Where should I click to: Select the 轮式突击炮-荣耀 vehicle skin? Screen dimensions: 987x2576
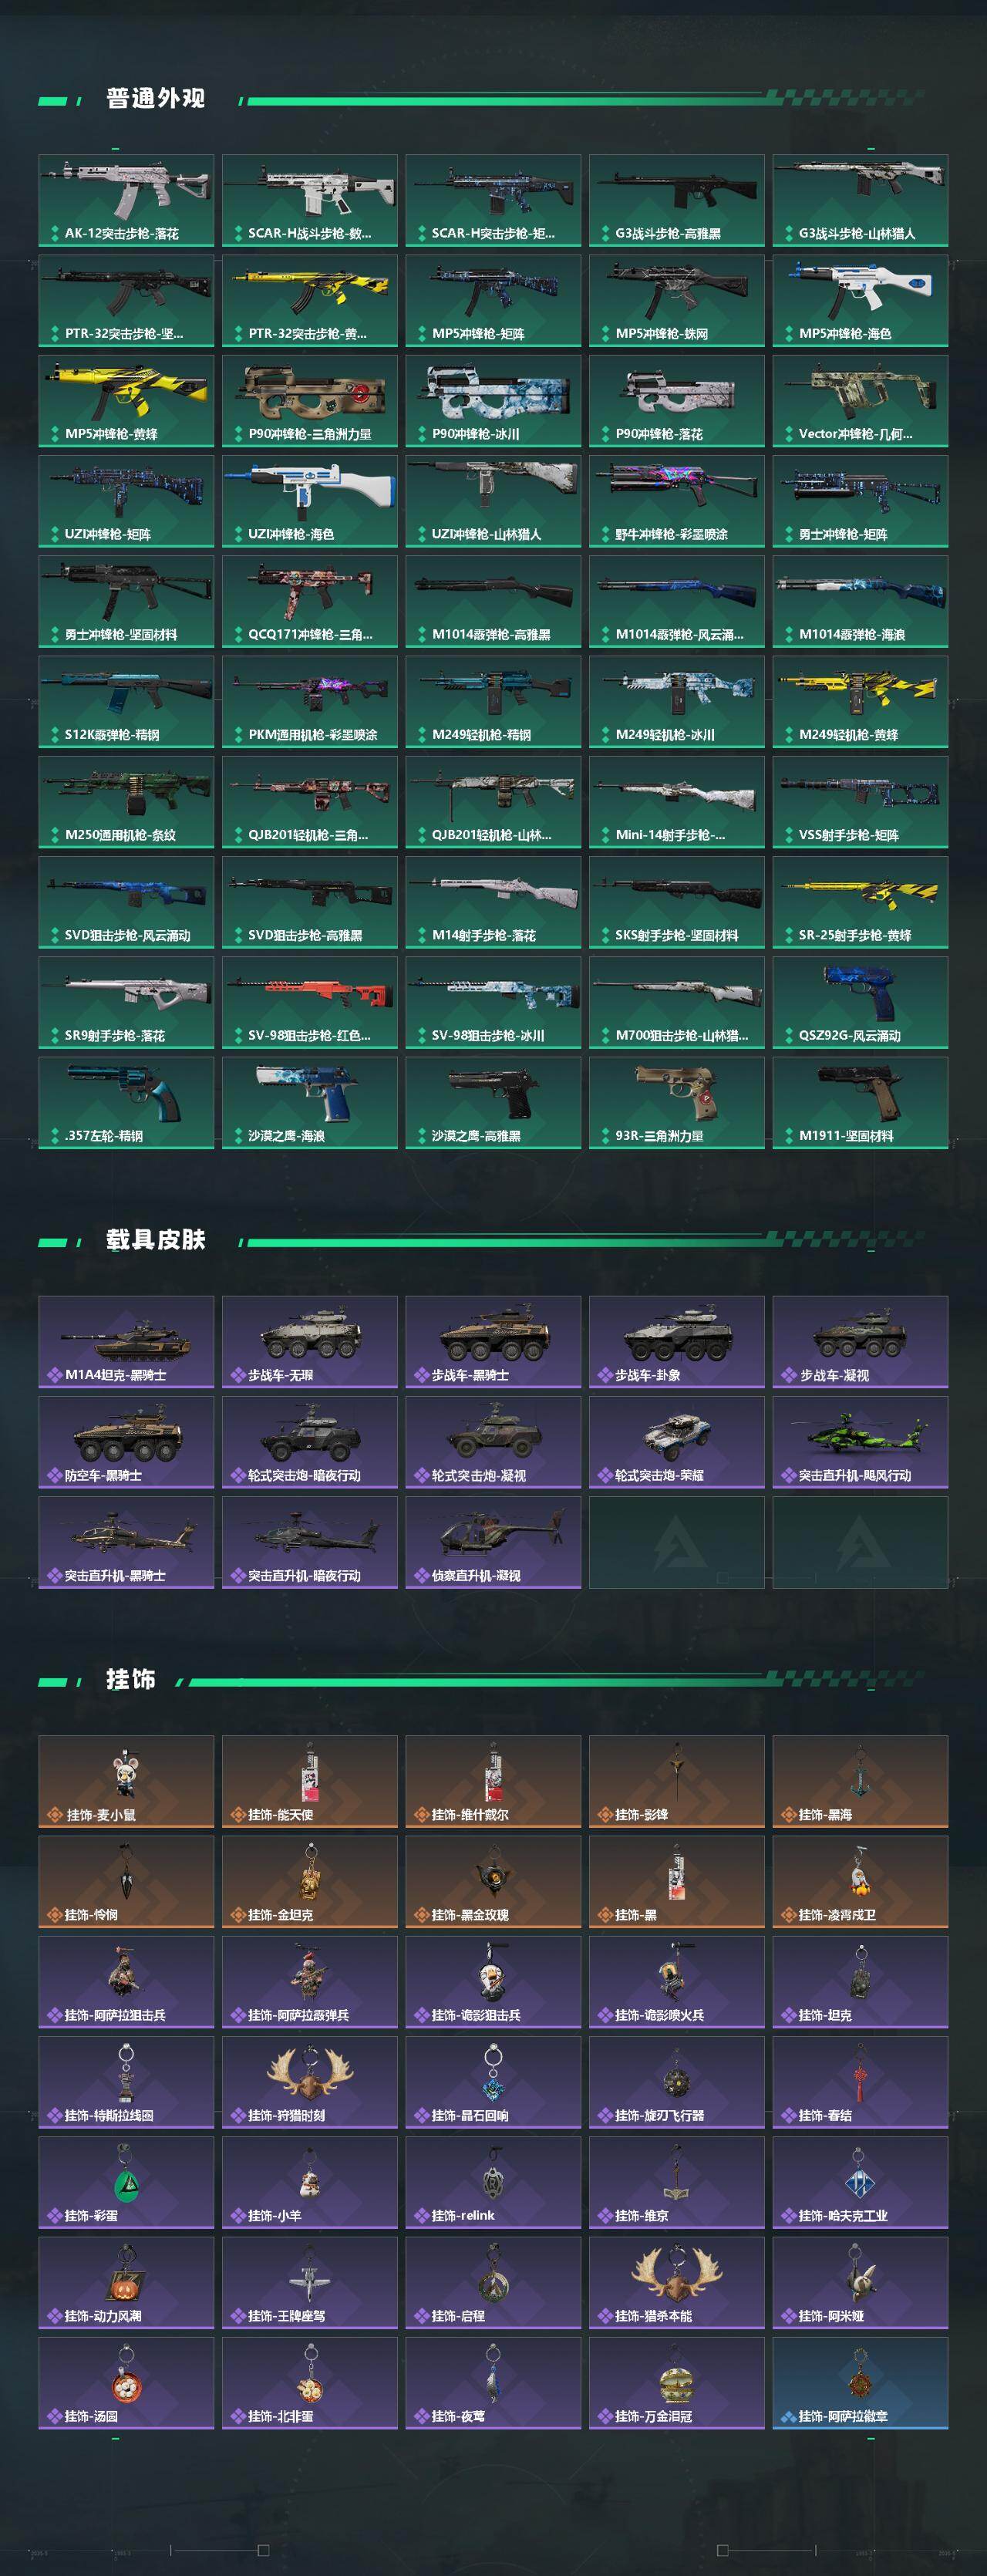point(677,1442)
